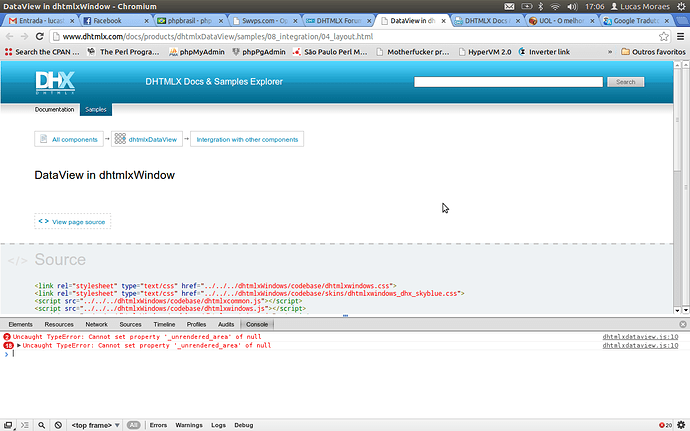Show hidden bookmarks with the chevron
This screenshot has height=431, width=690.
point(610,52)
